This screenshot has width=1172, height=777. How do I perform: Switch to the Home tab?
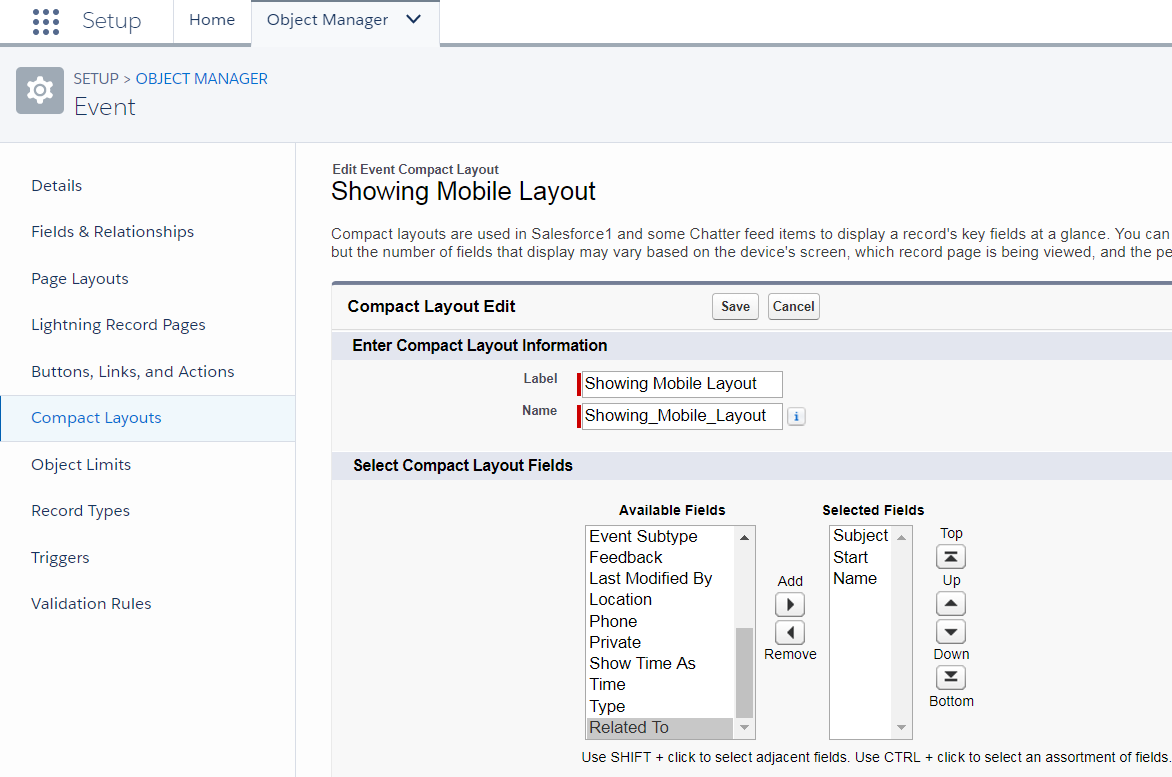coord(212,20)
